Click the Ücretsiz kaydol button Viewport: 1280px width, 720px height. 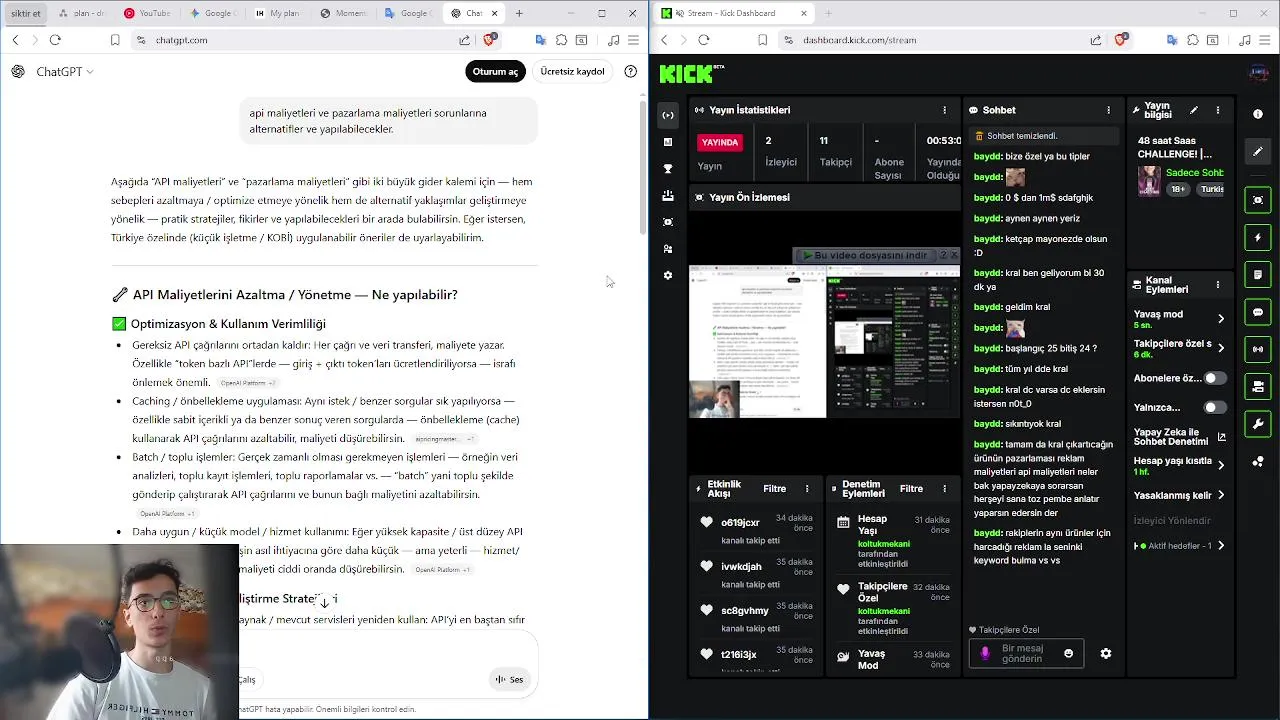572,72
